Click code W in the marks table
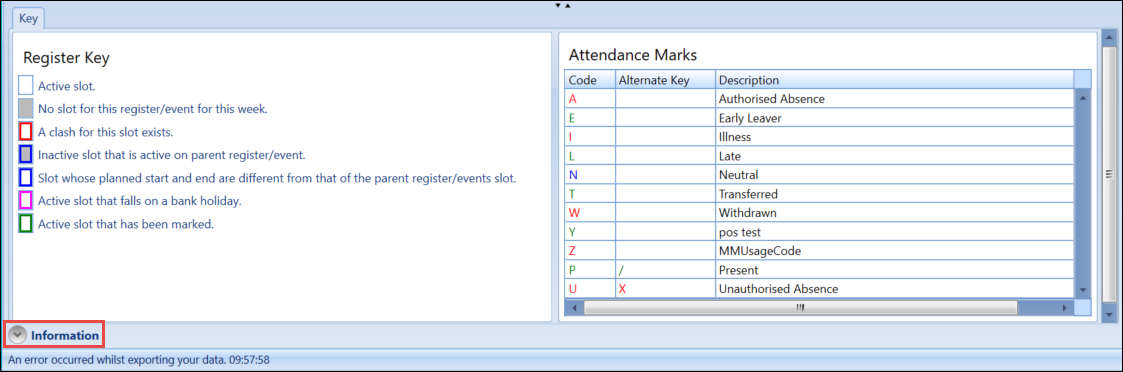The width and height of the screenshot is (1123, 372). tap(574, 213)
